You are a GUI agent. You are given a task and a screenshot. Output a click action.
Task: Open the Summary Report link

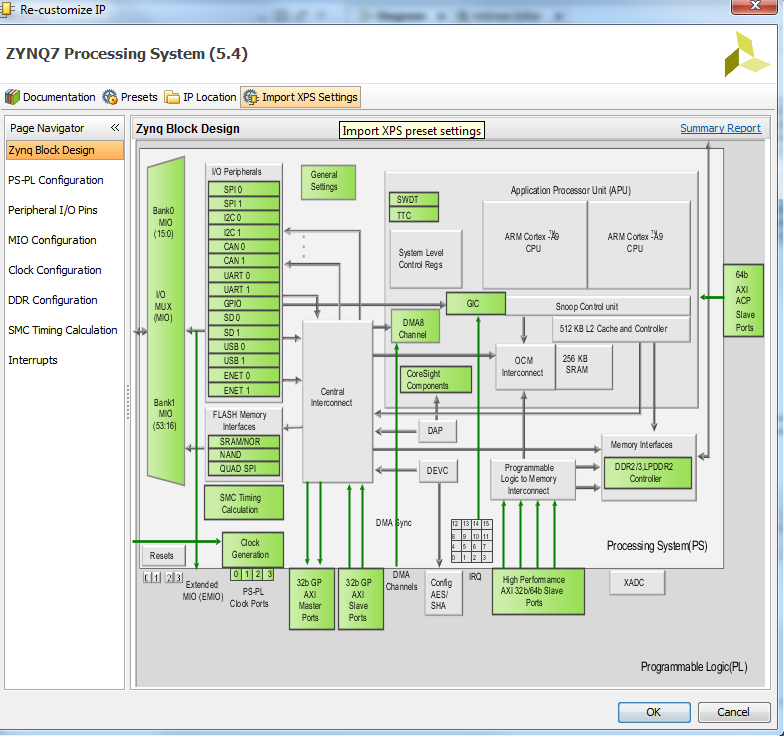pyautogui.click(x=720, y=128)
